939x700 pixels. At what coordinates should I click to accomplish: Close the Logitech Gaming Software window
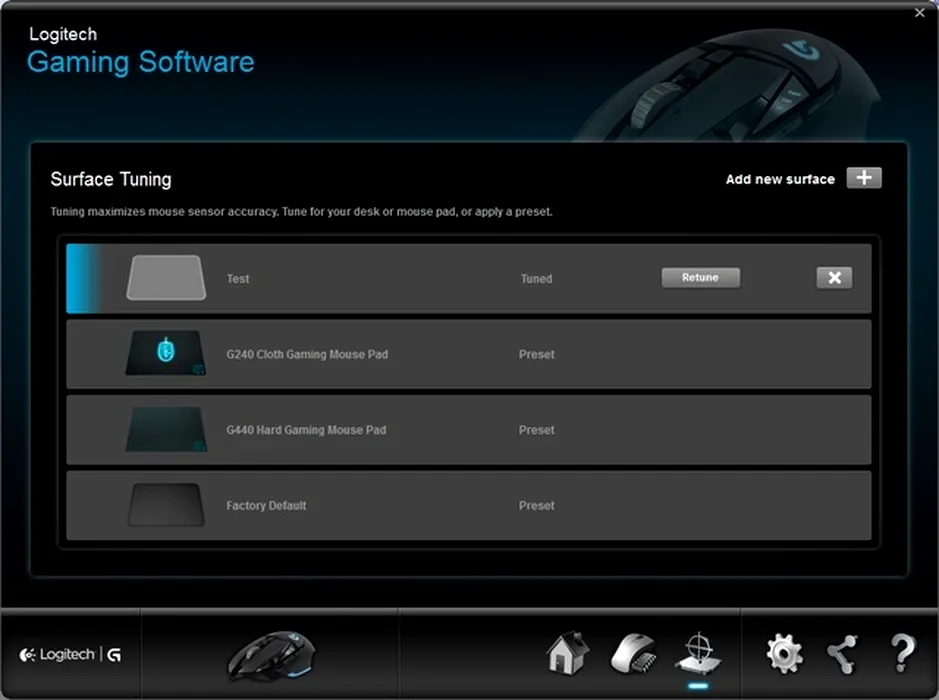(x=920, y=13)
